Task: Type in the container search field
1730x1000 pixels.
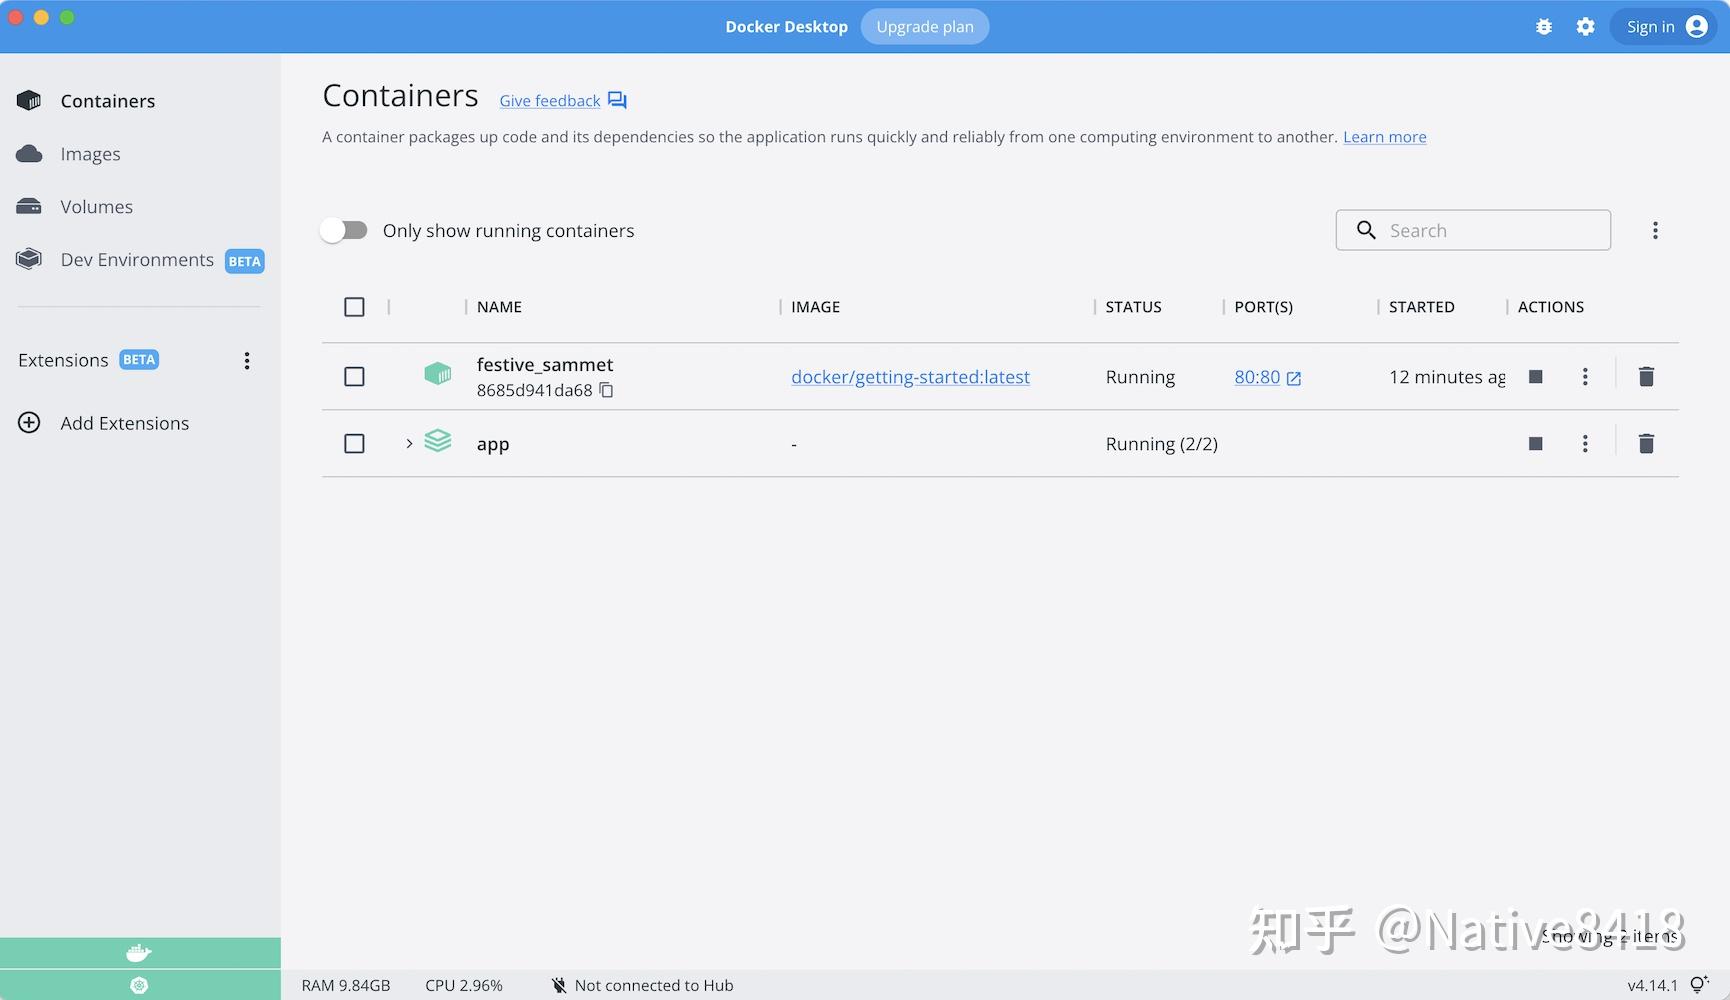Action: [x=1470, y=230]
